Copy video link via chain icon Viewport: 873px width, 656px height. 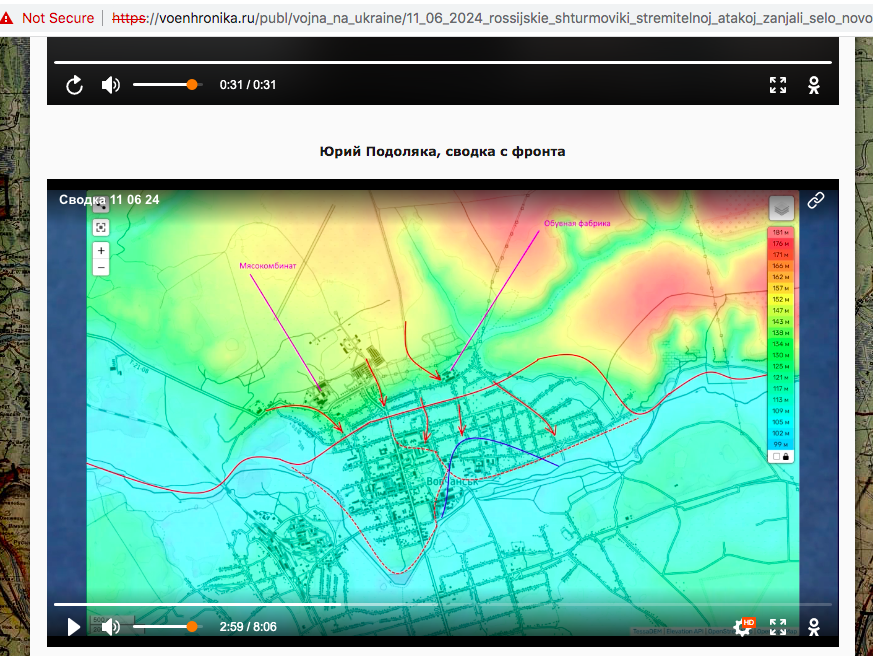click(816, 200)
